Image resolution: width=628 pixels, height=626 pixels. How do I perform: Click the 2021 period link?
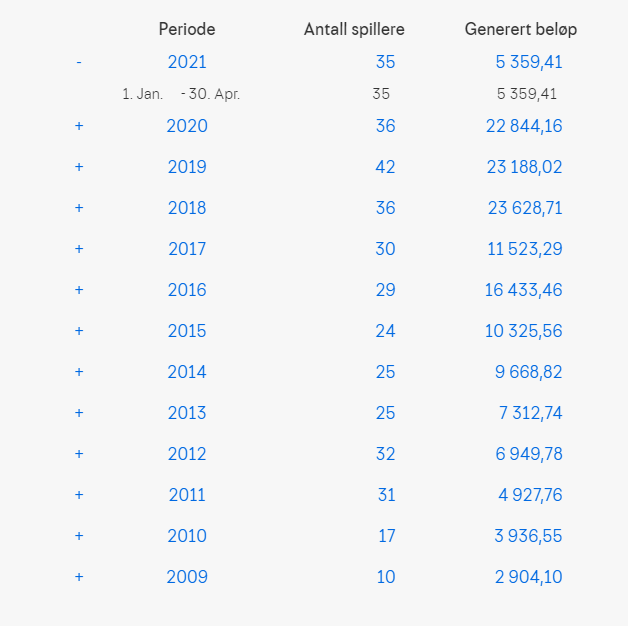click(x=187, y=62)
